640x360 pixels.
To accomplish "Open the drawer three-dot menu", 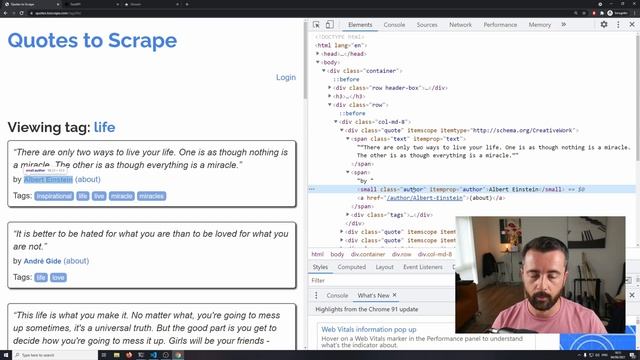I will tap(316, 295).
